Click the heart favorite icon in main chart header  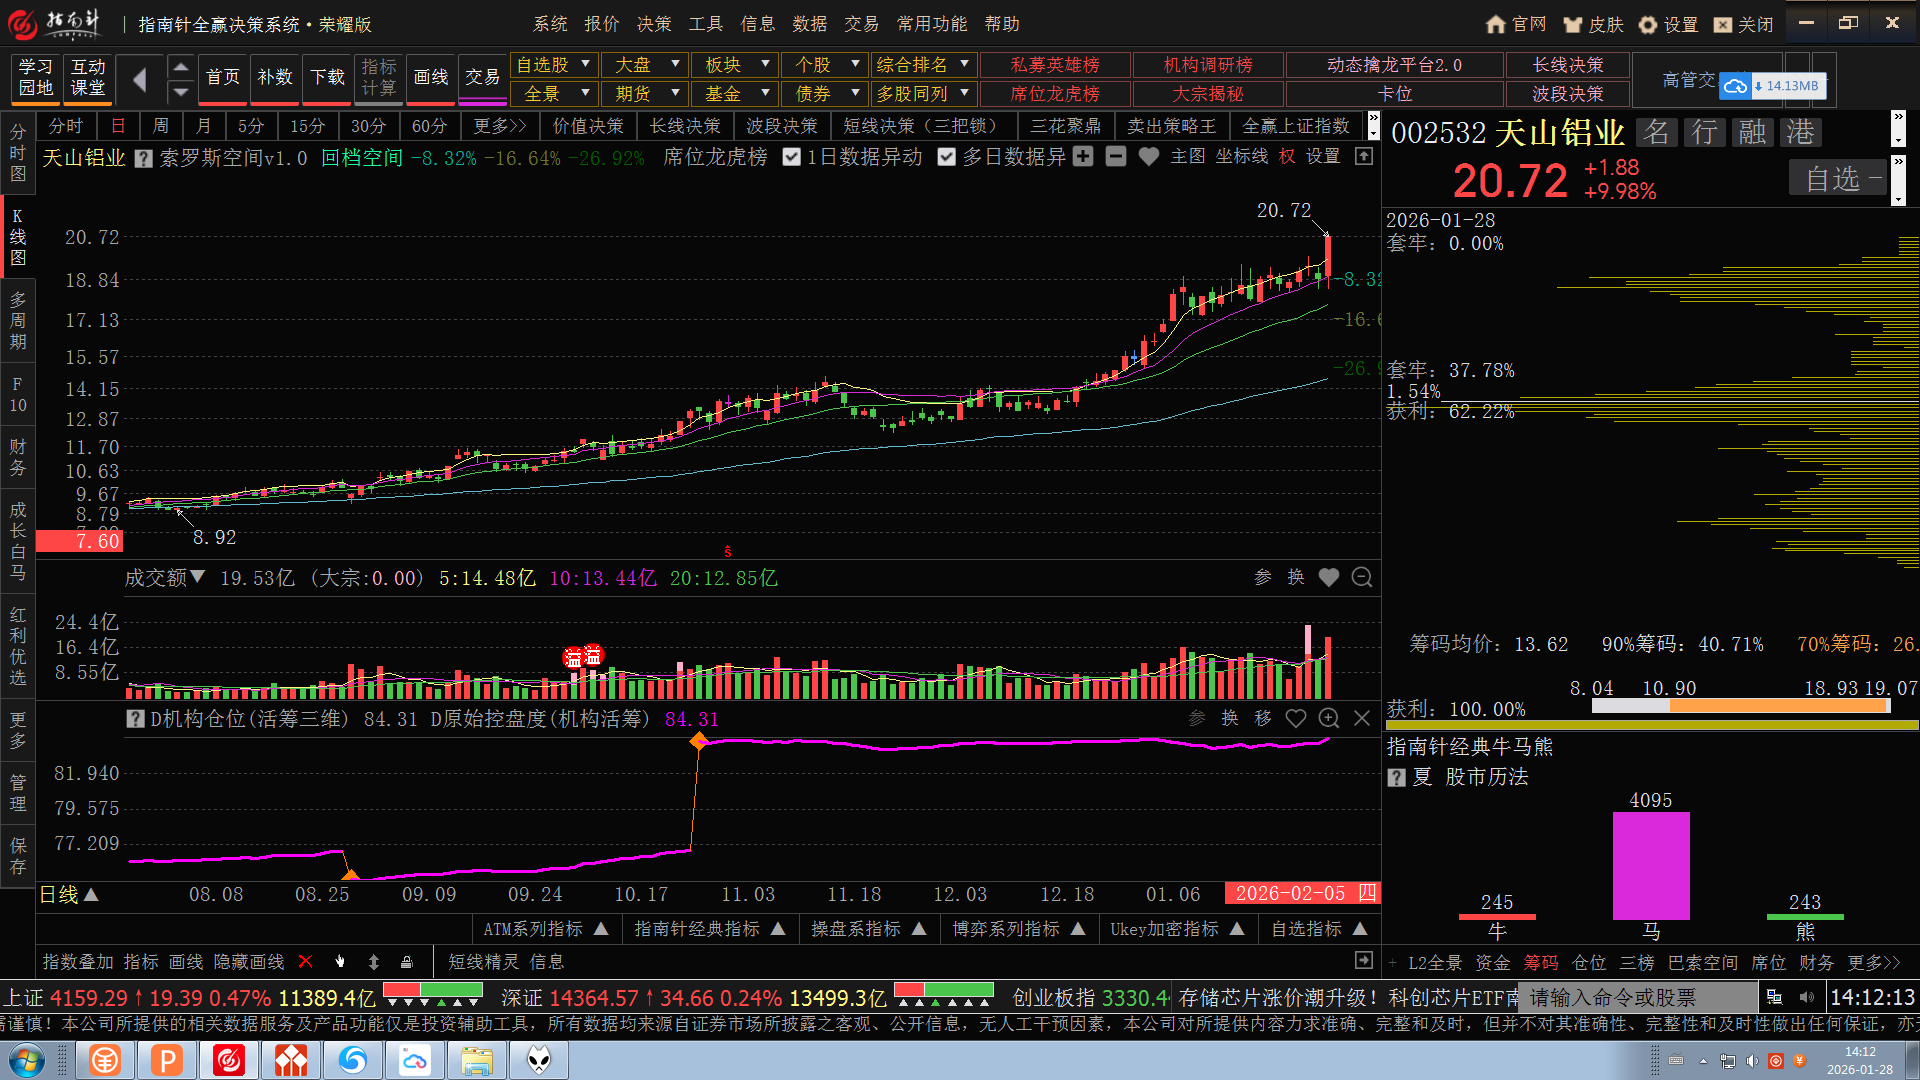tap(1149, 156)
